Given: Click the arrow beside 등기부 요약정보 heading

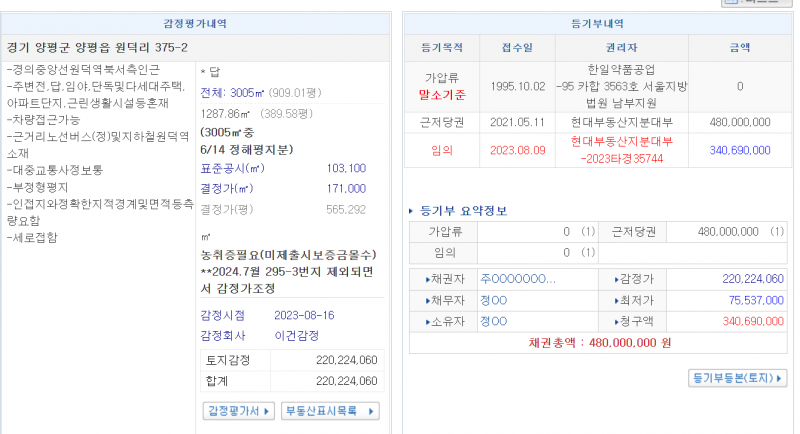Looking at the screenshot, I should click(412, 211).
